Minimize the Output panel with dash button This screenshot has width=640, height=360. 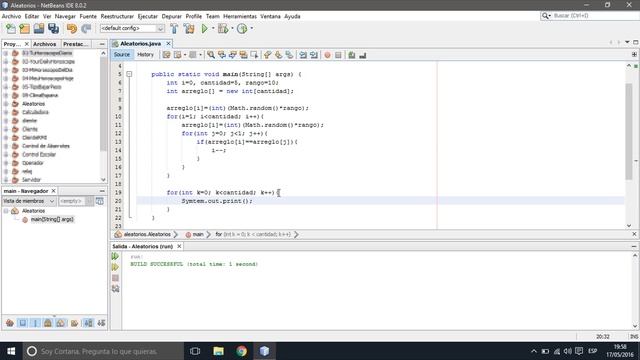[x=634, y=247]
